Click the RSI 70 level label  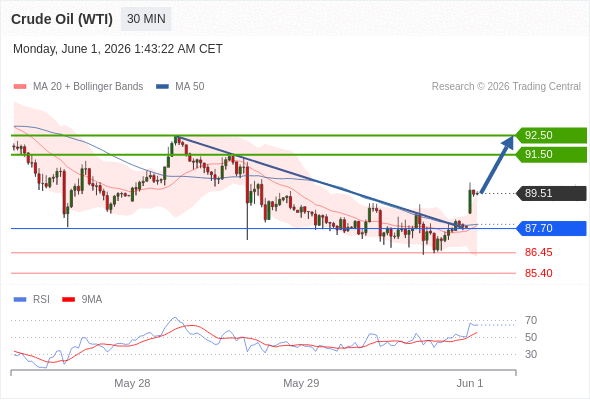[531, 321]
